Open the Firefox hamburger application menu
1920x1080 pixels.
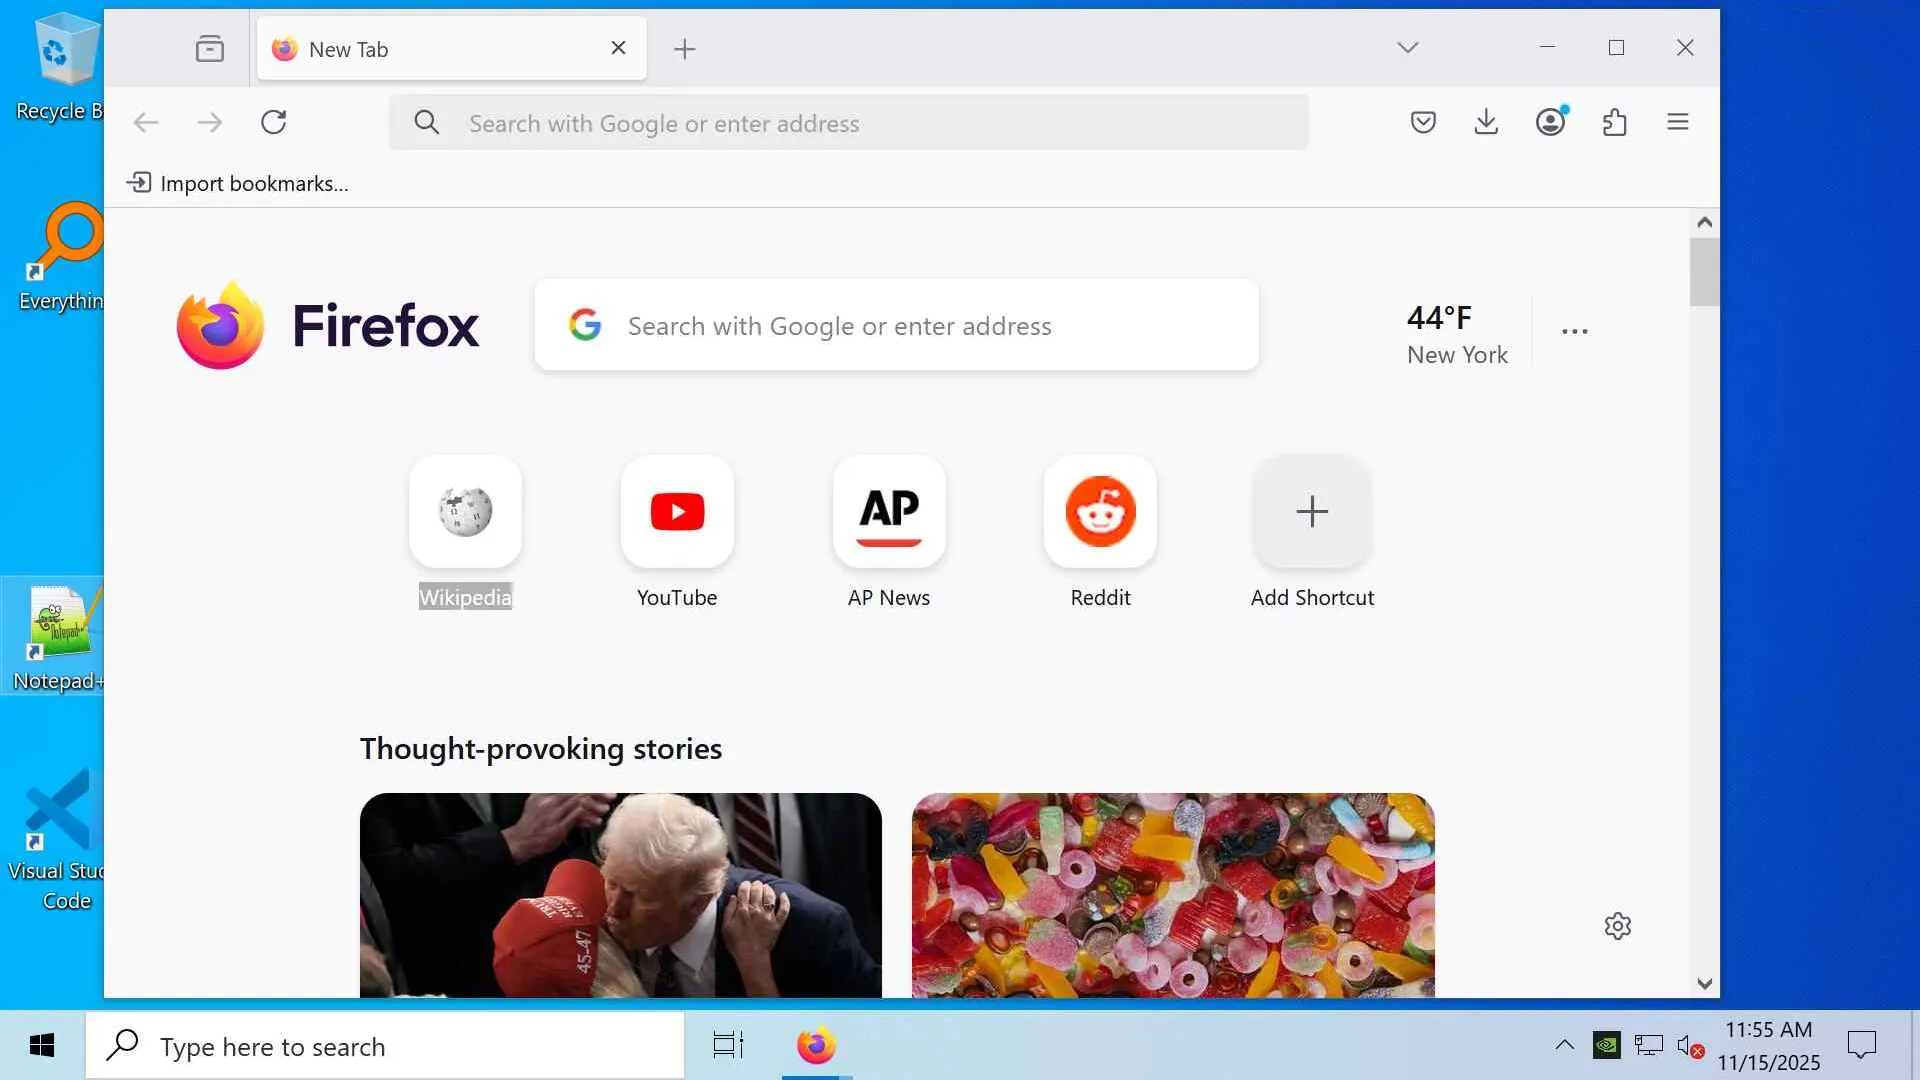(x=1678, y=122)
